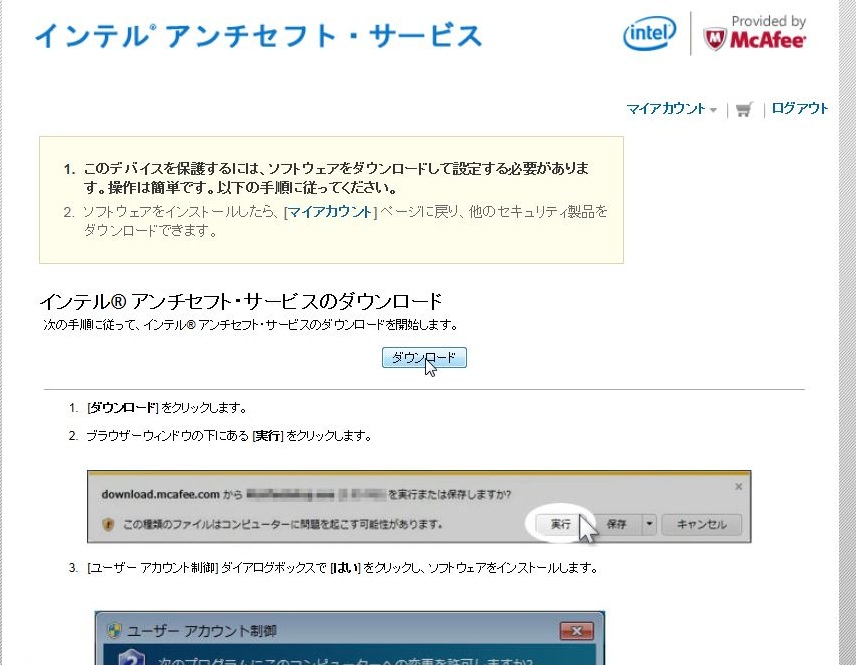Click the line 次の手順に従って… ダウンロードを開始します
This screenshot has height=665, width=856.
coord(251,325)
